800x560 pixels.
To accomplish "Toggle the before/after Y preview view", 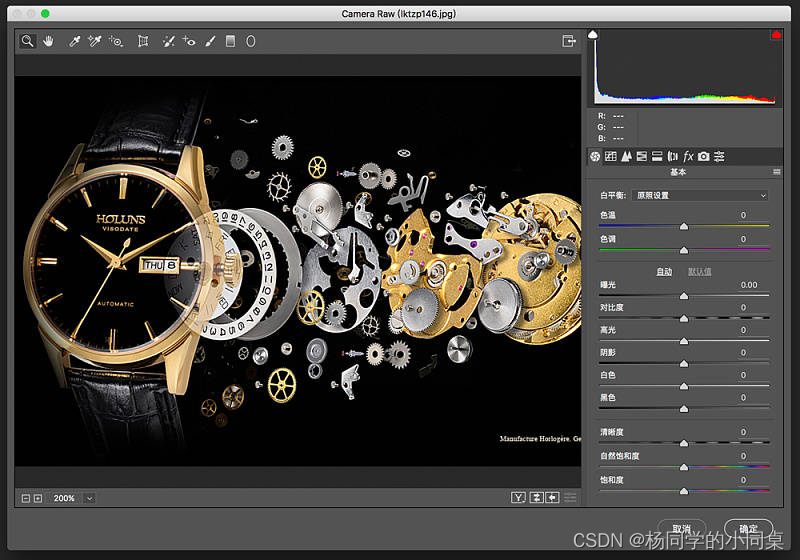I will point(518,497).
